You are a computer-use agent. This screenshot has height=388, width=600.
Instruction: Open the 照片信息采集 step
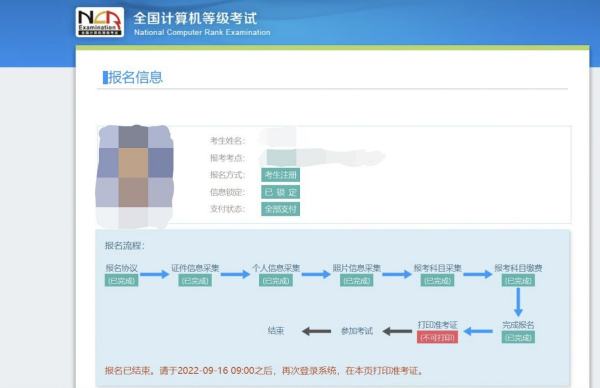357,268
